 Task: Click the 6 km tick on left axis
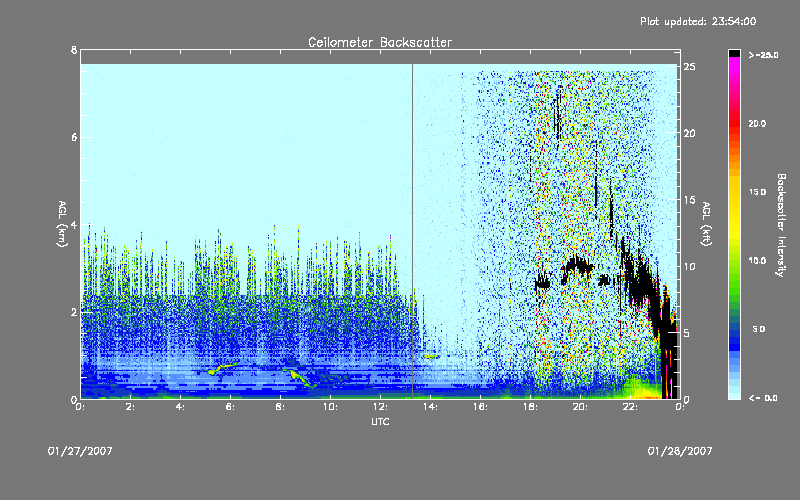click(74, 137)
